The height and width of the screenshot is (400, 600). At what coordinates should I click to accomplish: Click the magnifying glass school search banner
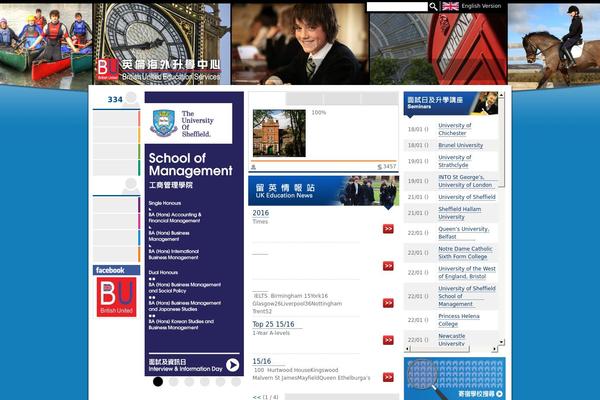coord(455,379)
